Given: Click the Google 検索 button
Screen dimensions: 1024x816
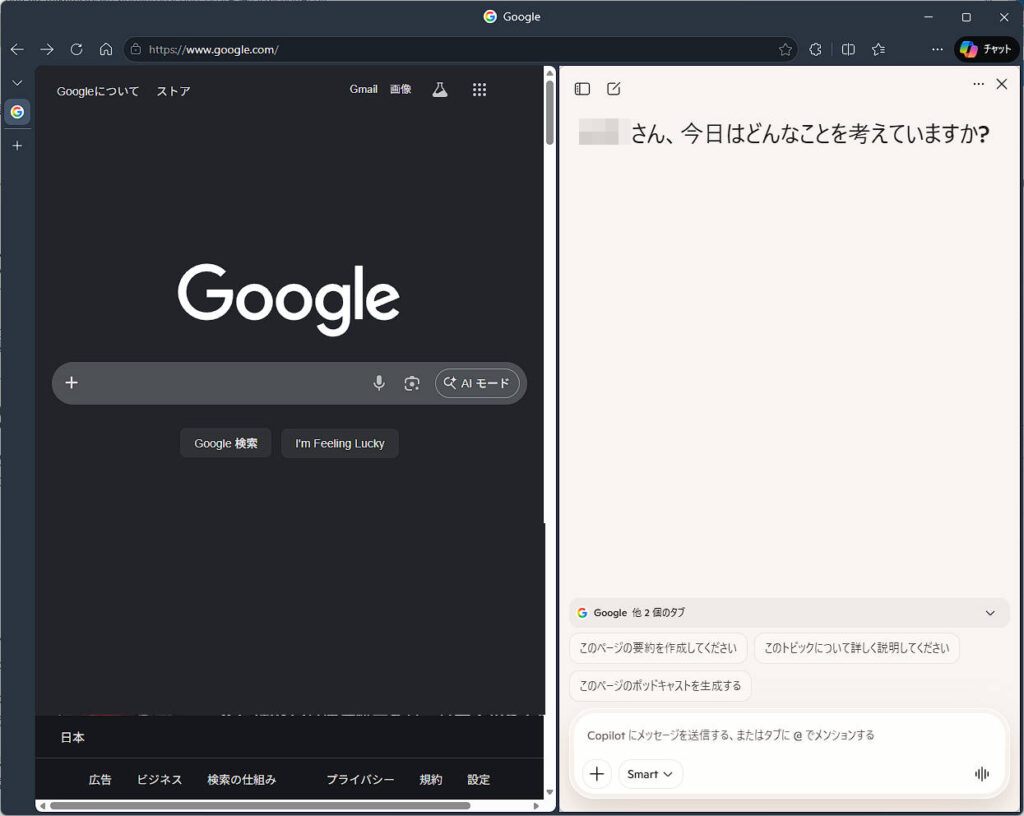Looking at the screenshot, I should click(x=225, y=443).
